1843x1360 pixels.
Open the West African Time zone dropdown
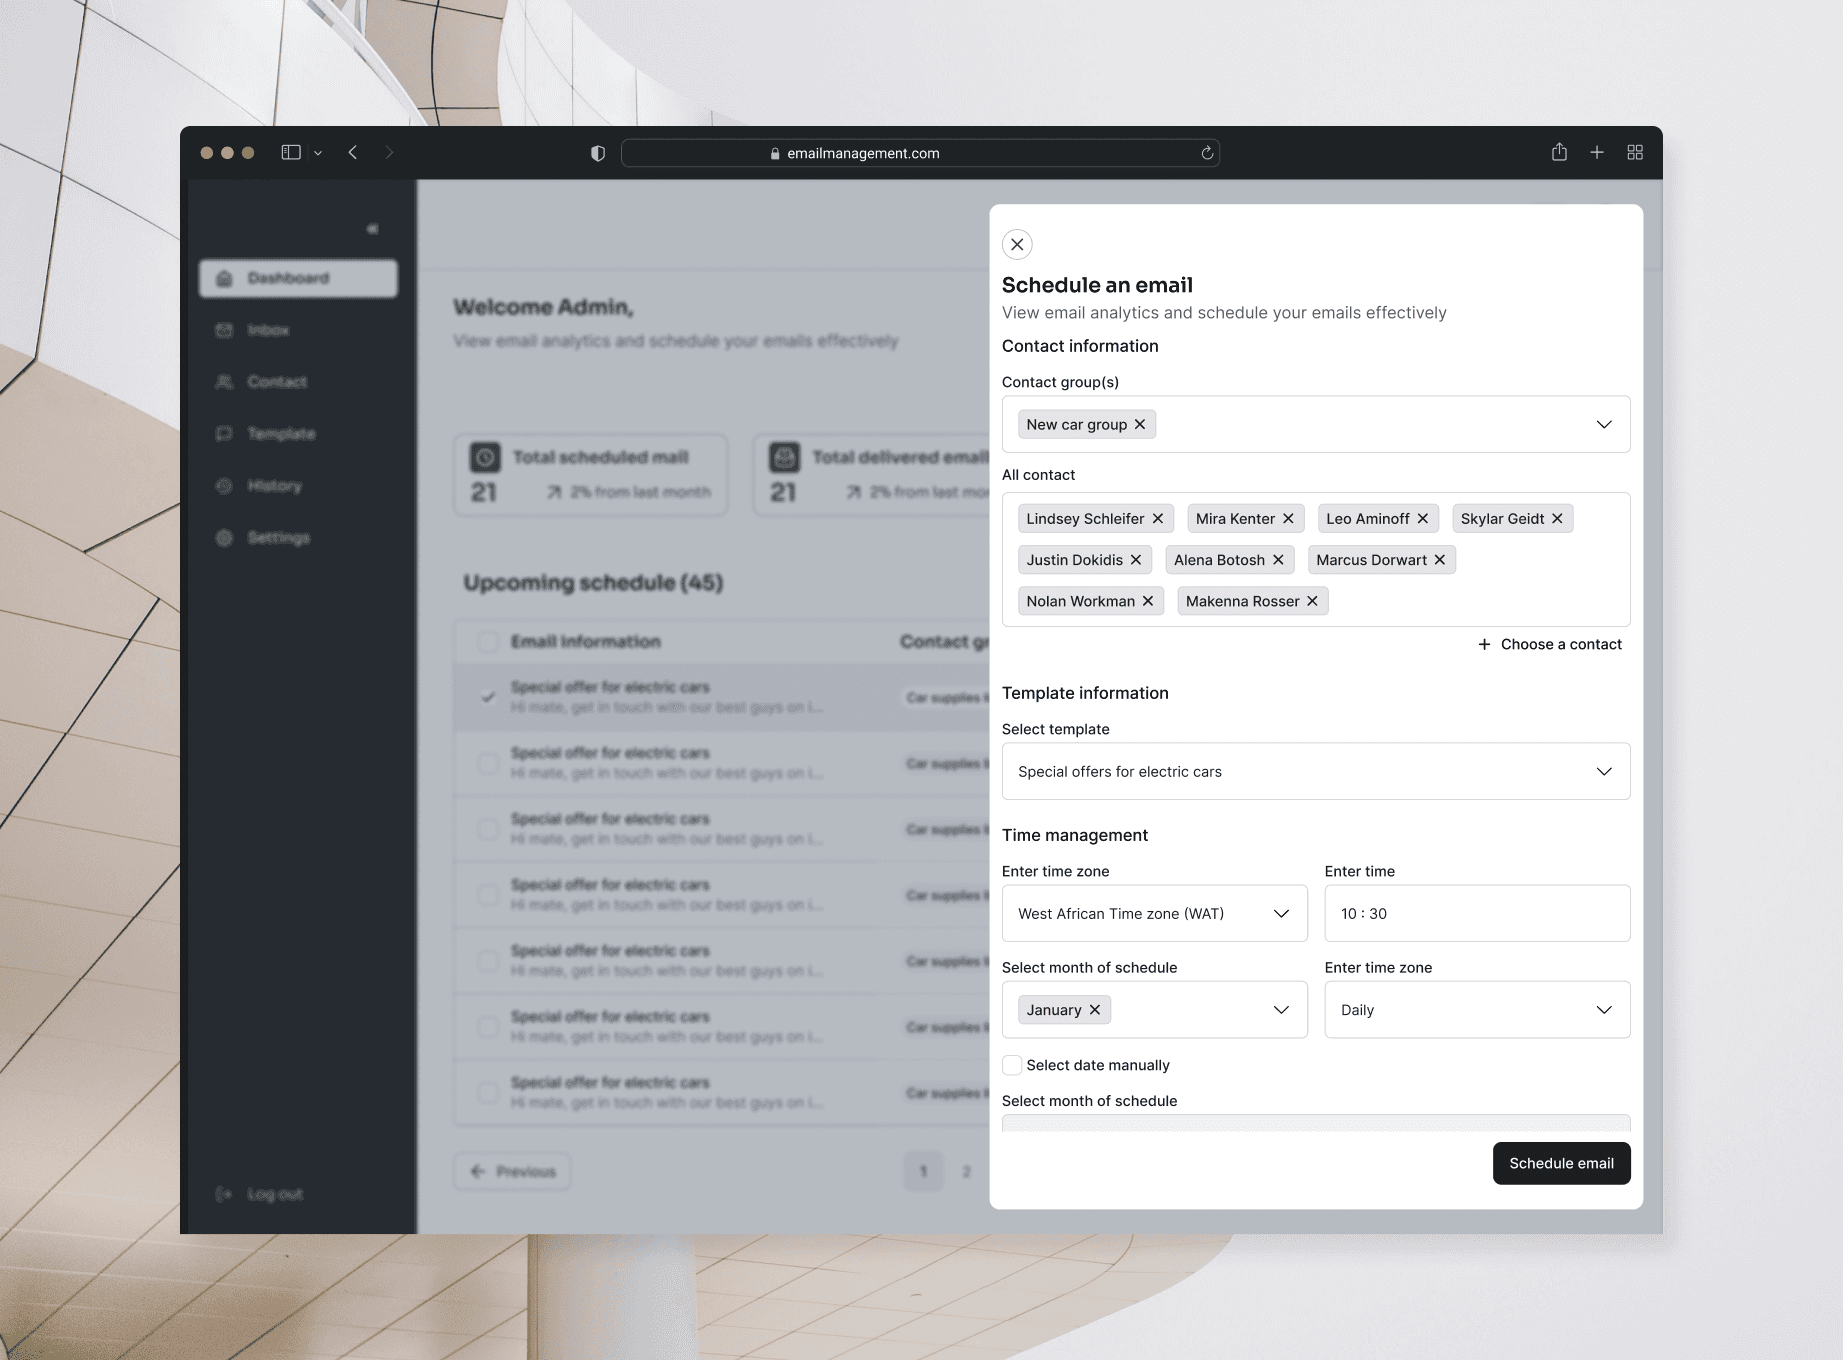(x=1155, y=913)
